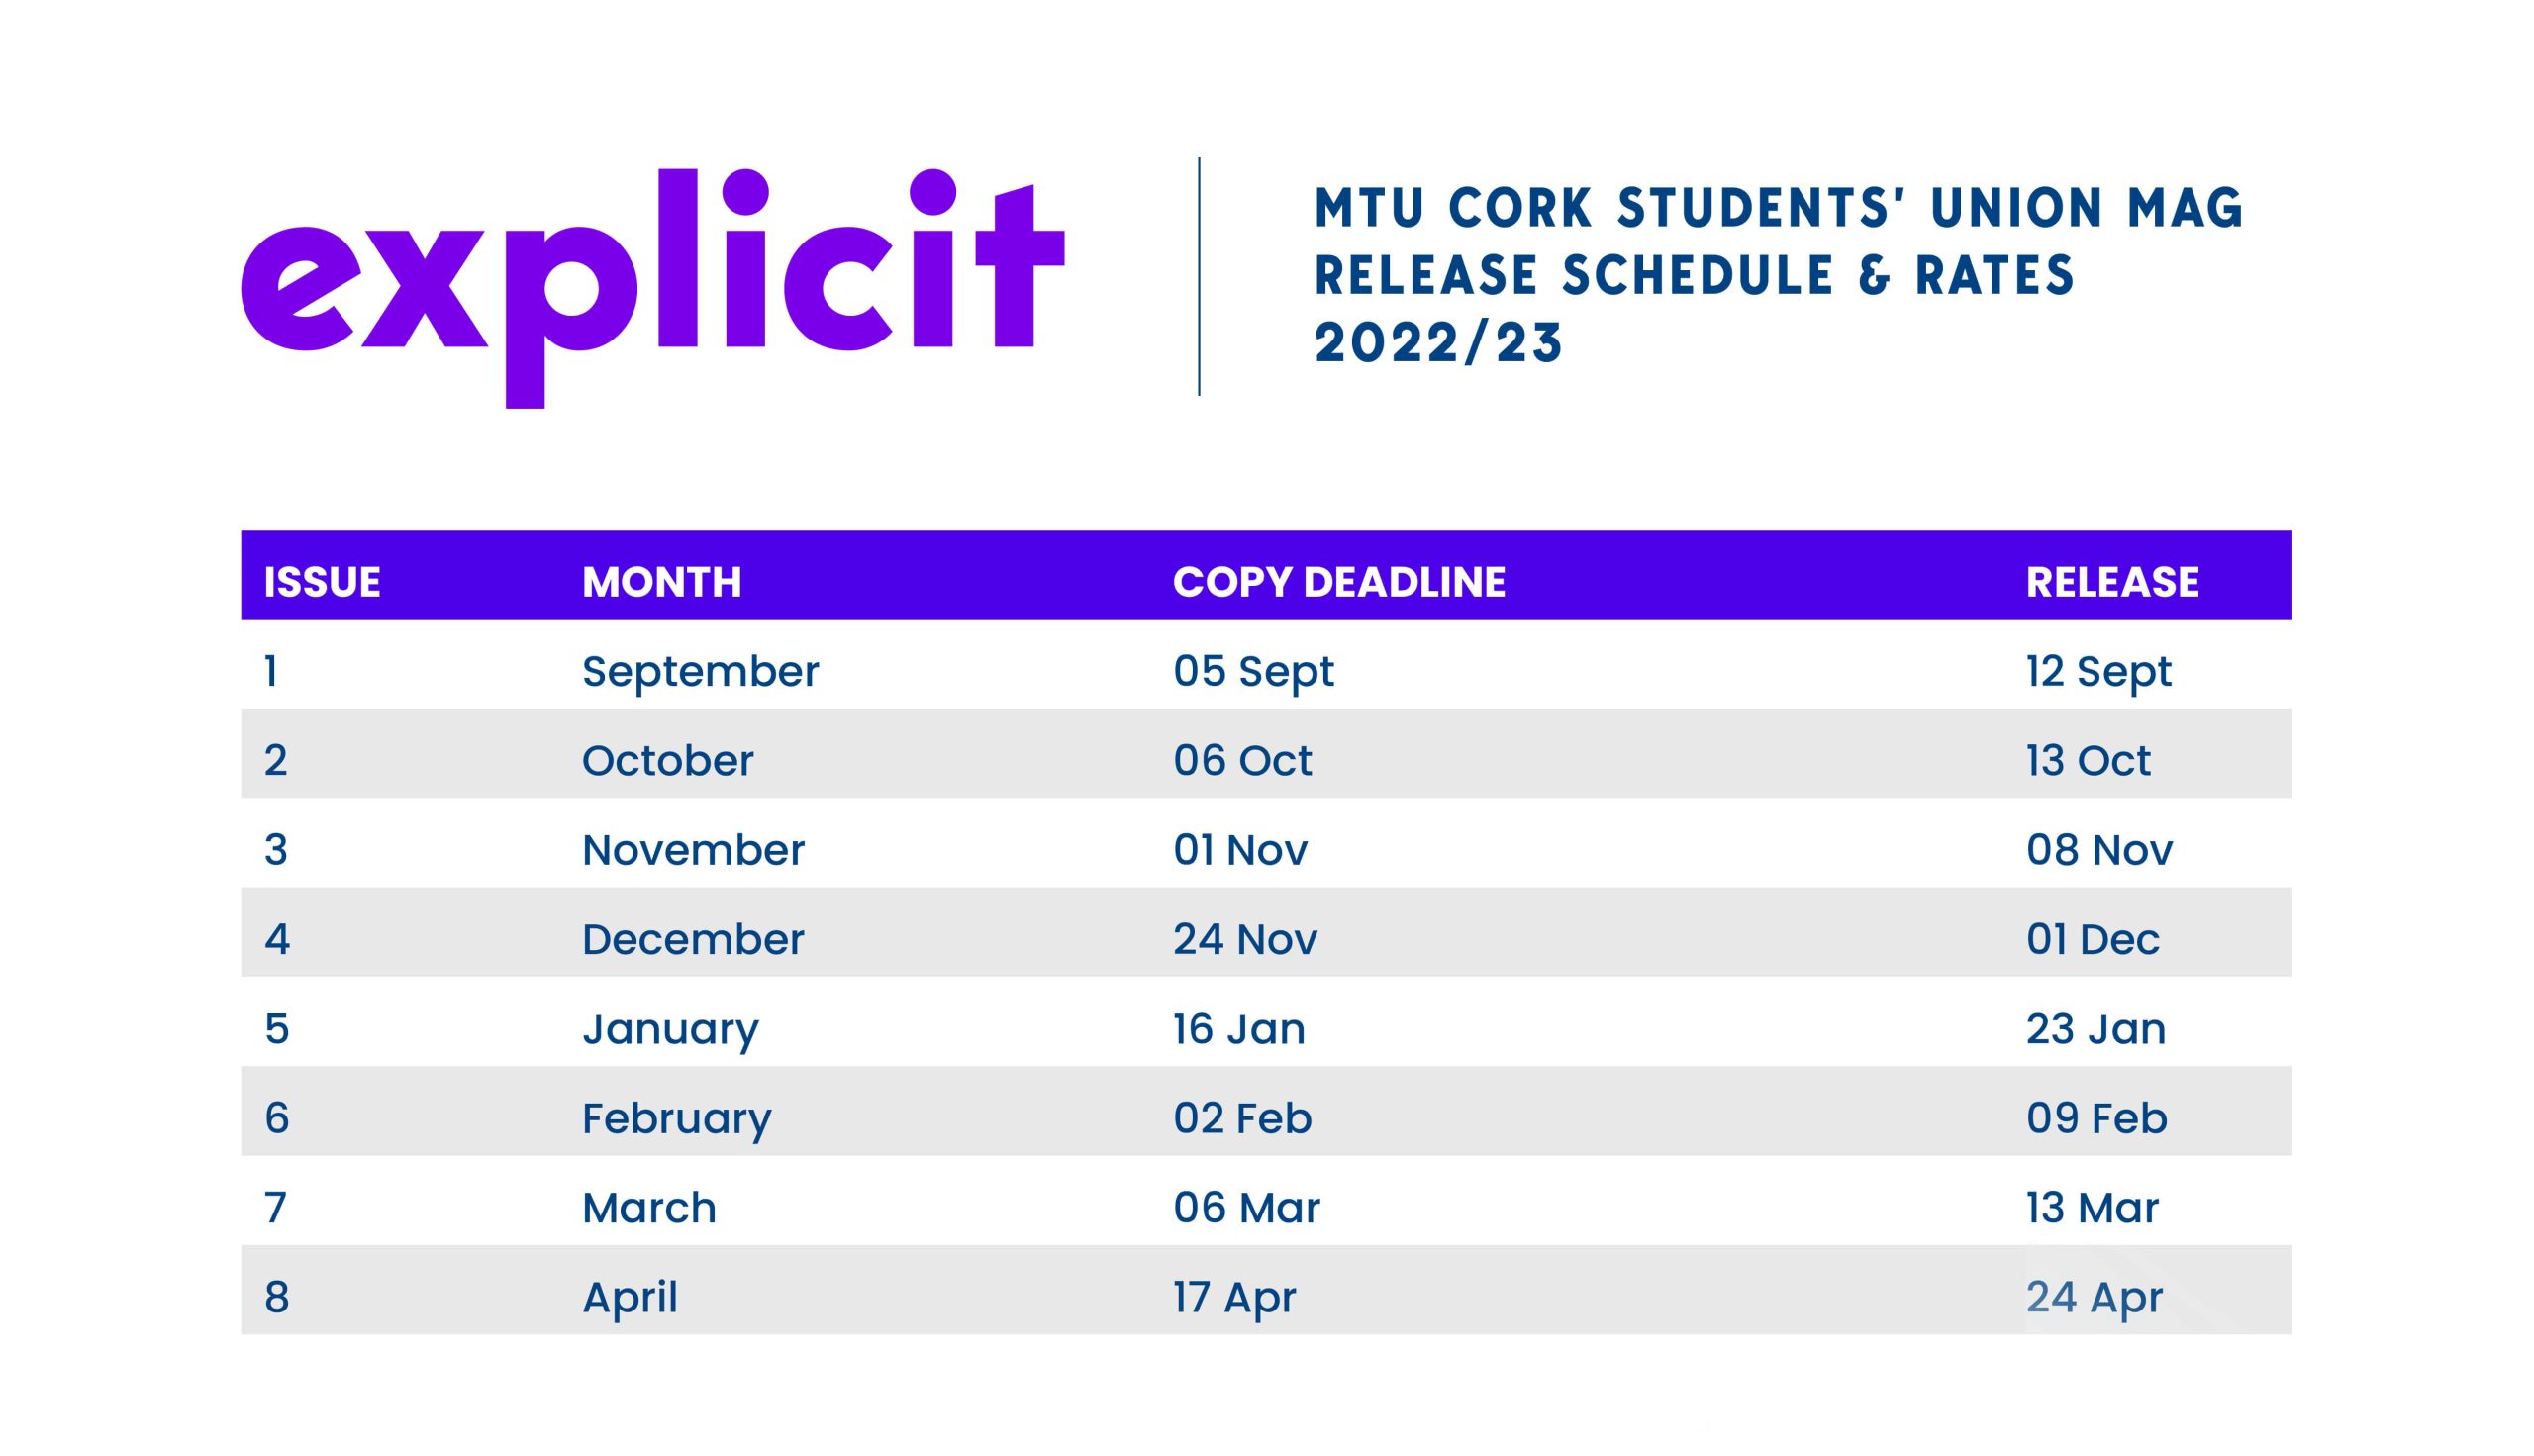Click the ISSUE column header
2534x1456 pixels.
coord(322,582)
